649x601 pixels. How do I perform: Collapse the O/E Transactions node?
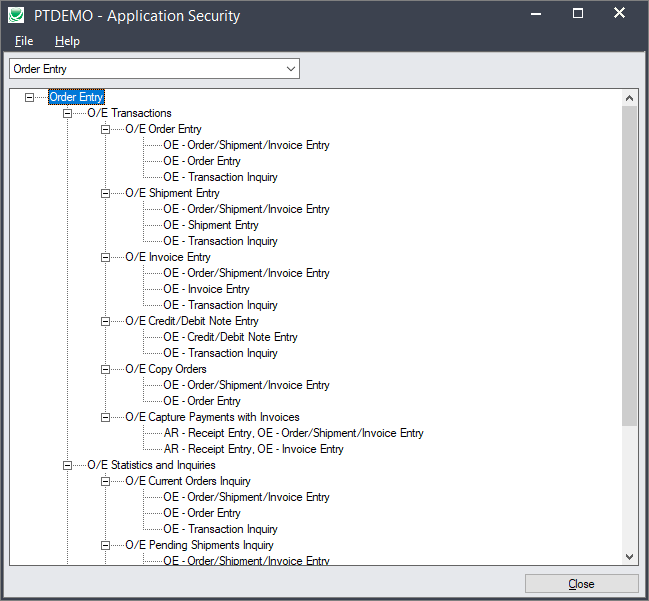click(68, 113)
